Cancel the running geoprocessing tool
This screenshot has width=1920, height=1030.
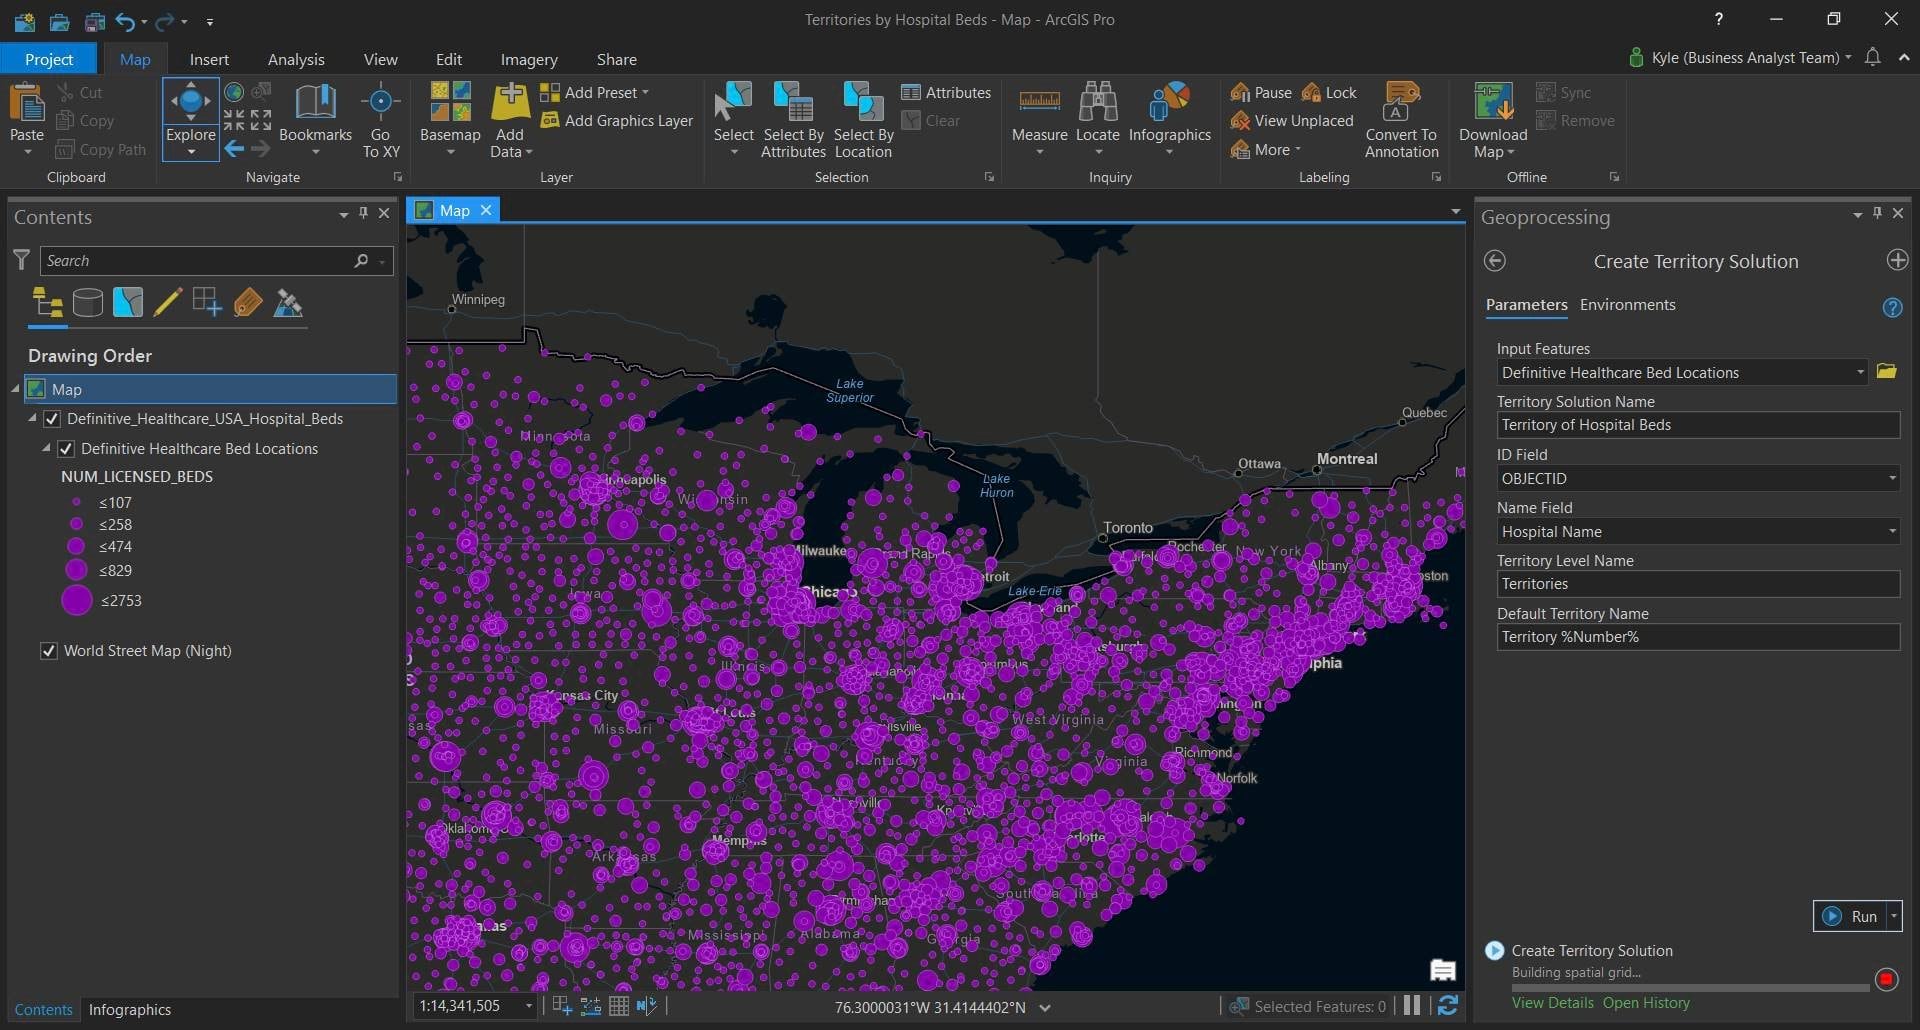1886,980
